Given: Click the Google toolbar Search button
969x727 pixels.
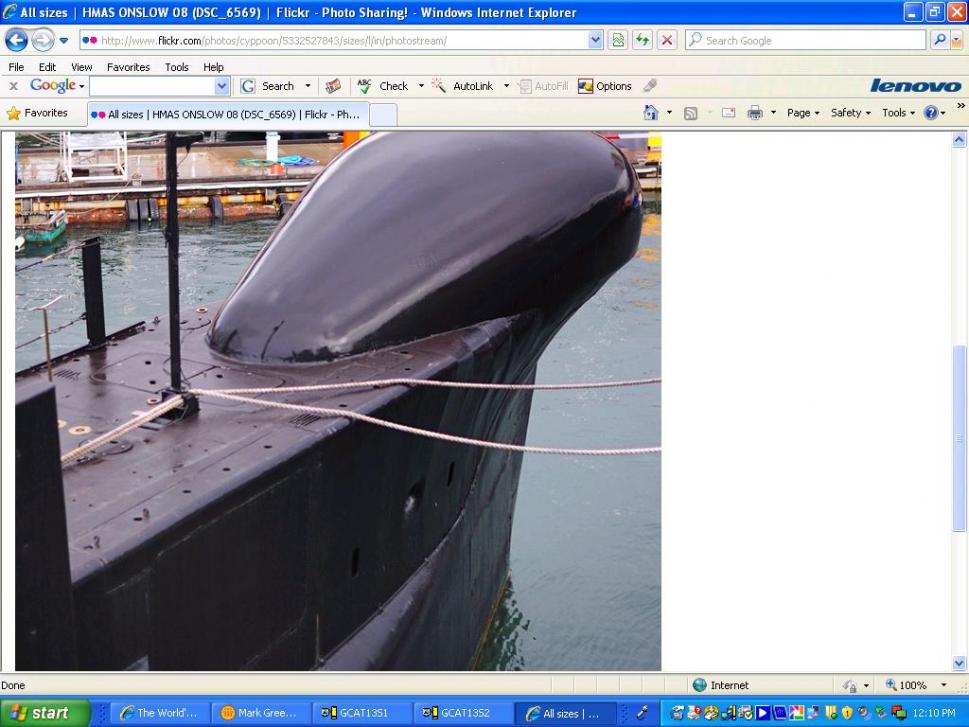Looking at the screenshot, I should point(268,86).
